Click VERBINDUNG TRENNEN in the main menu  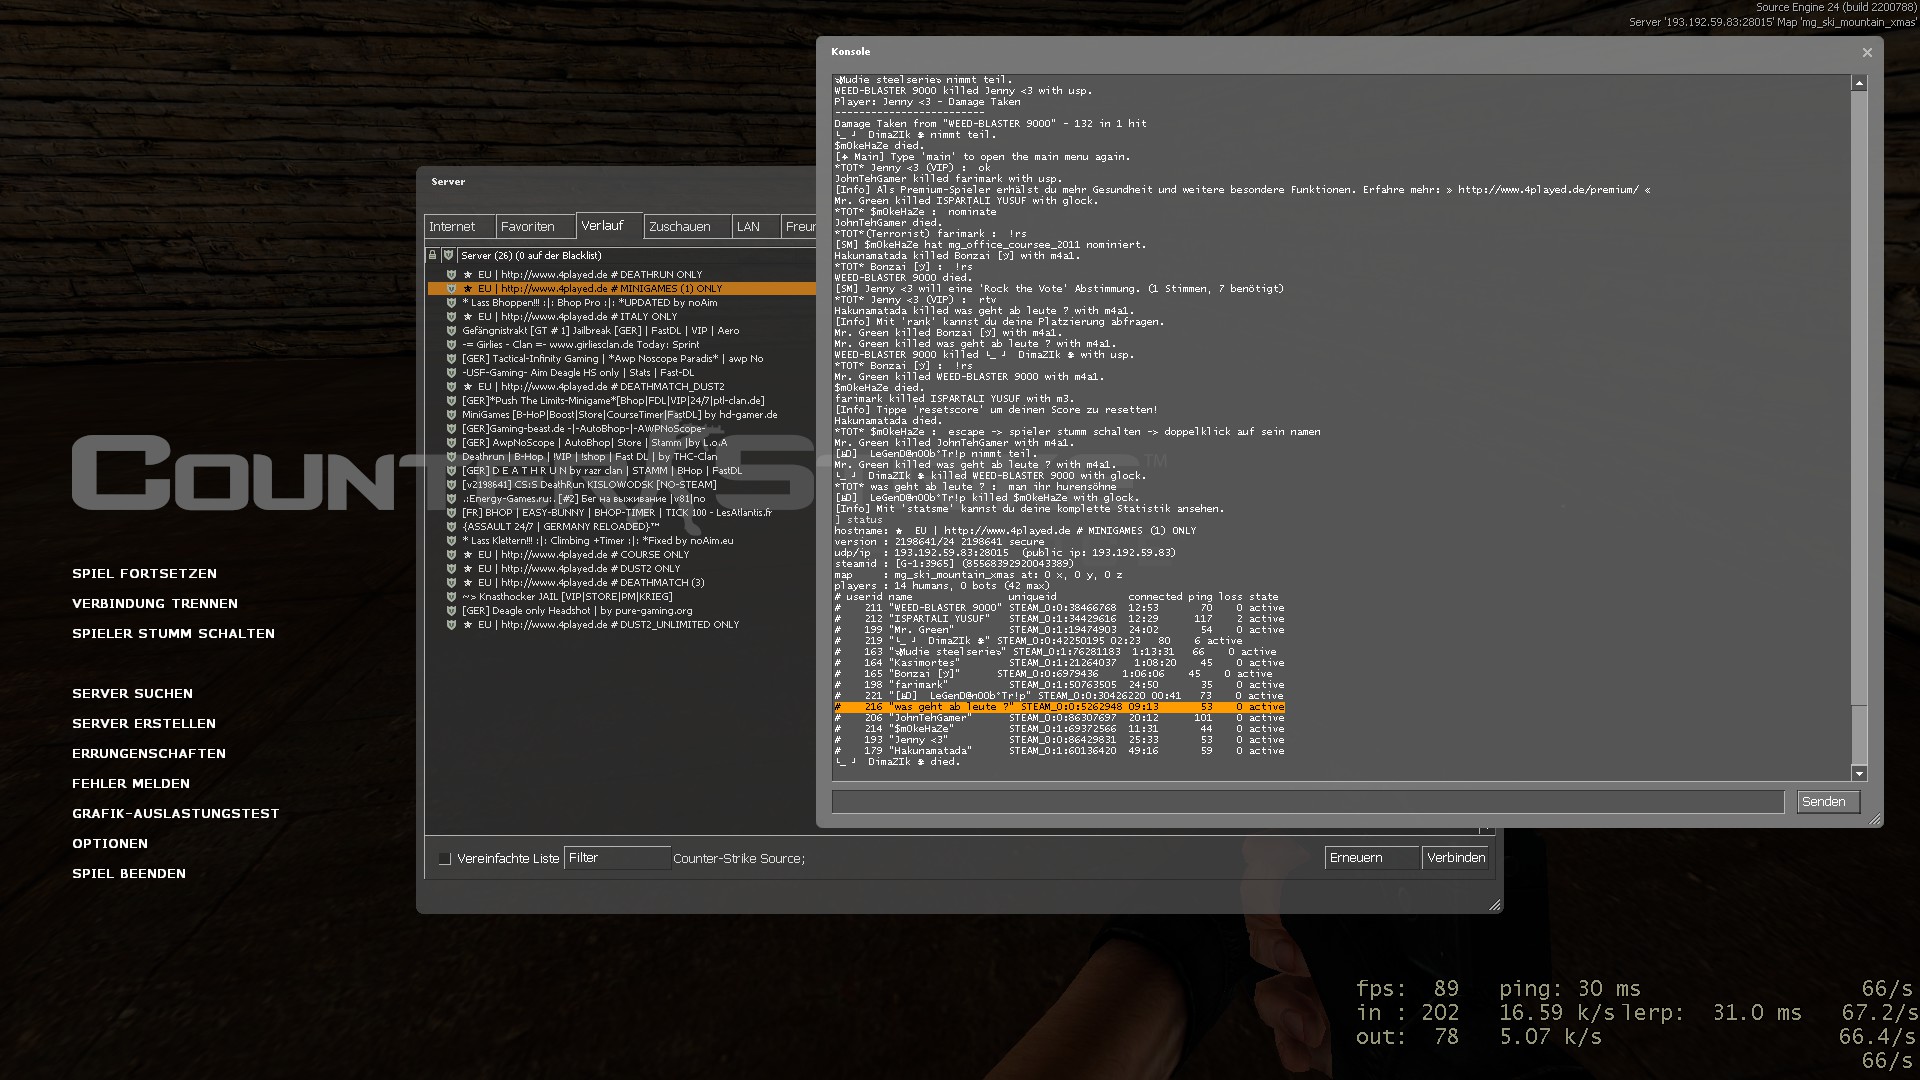155,604
